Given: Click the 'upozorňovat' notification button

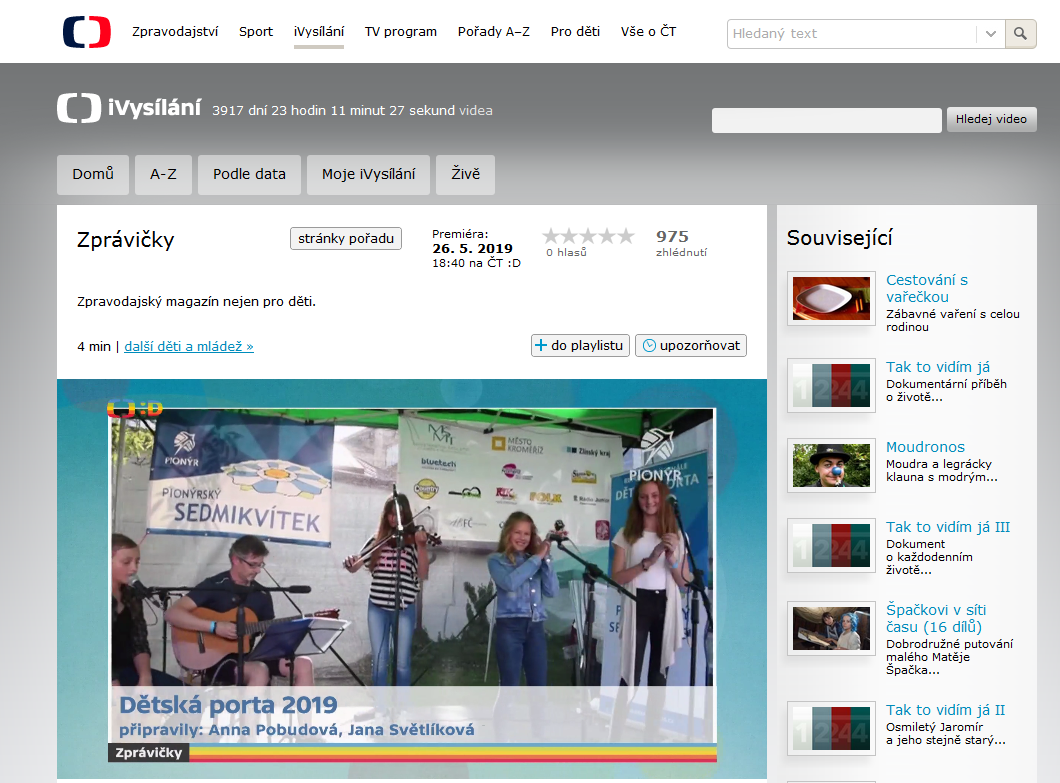Looking at the screenshot, I should [691, 345].
